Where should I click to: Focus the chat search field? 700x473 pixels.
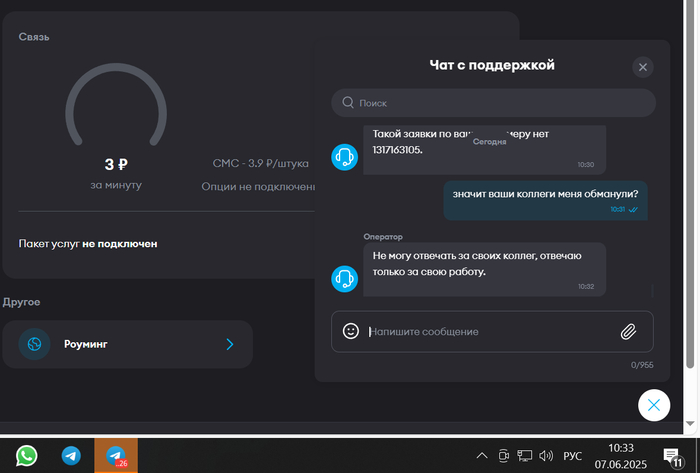[x=500, y=103]
